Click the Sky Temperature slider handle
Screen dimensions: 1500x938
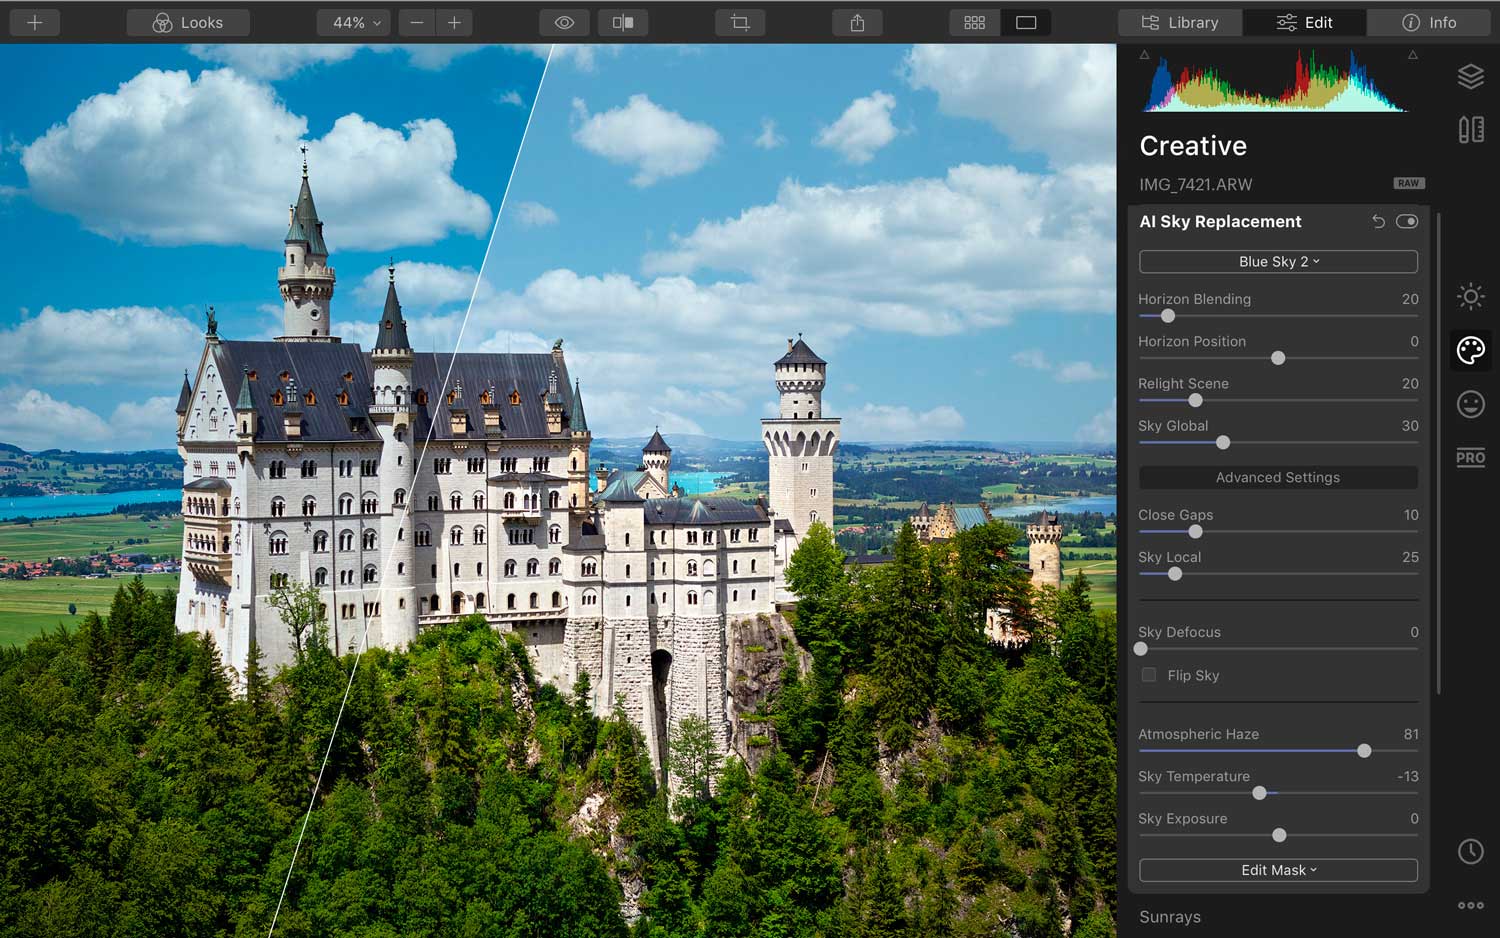click(1260, 793)
